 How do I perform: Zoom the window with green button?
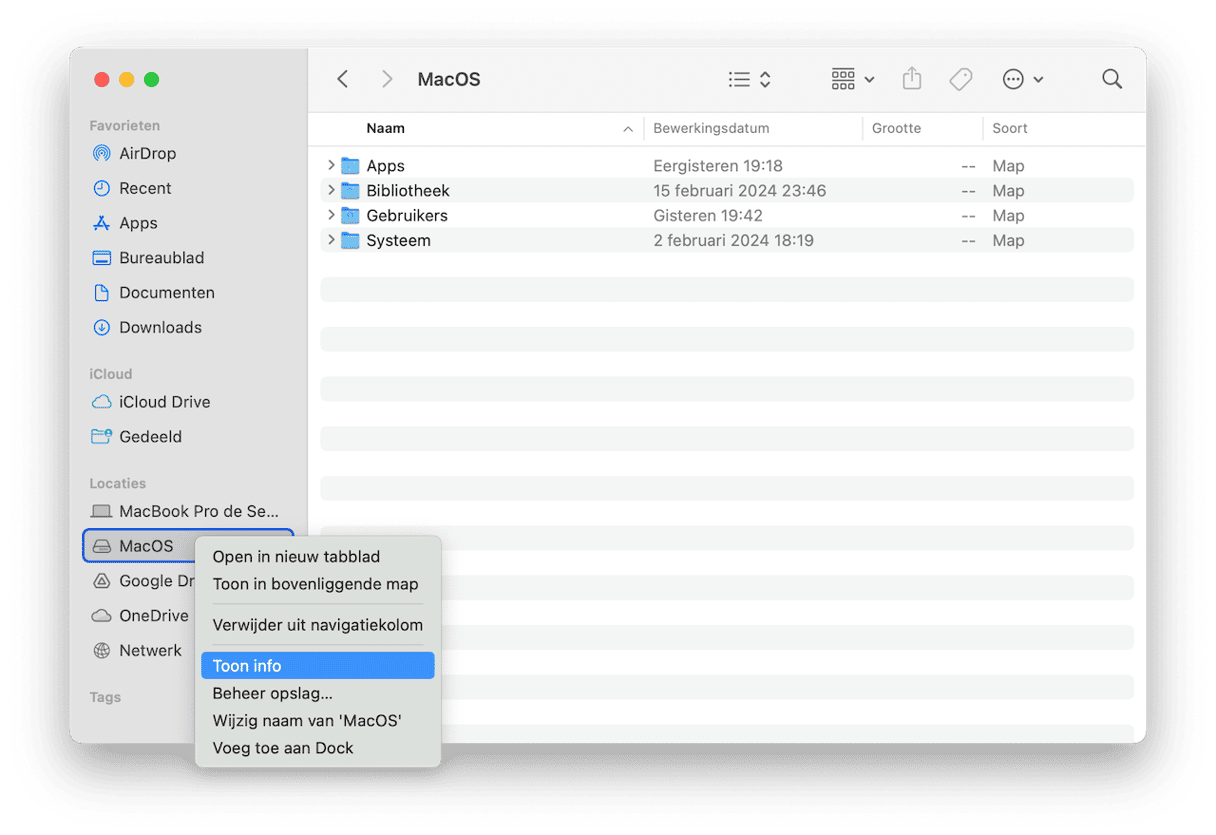tap(152, 79)
